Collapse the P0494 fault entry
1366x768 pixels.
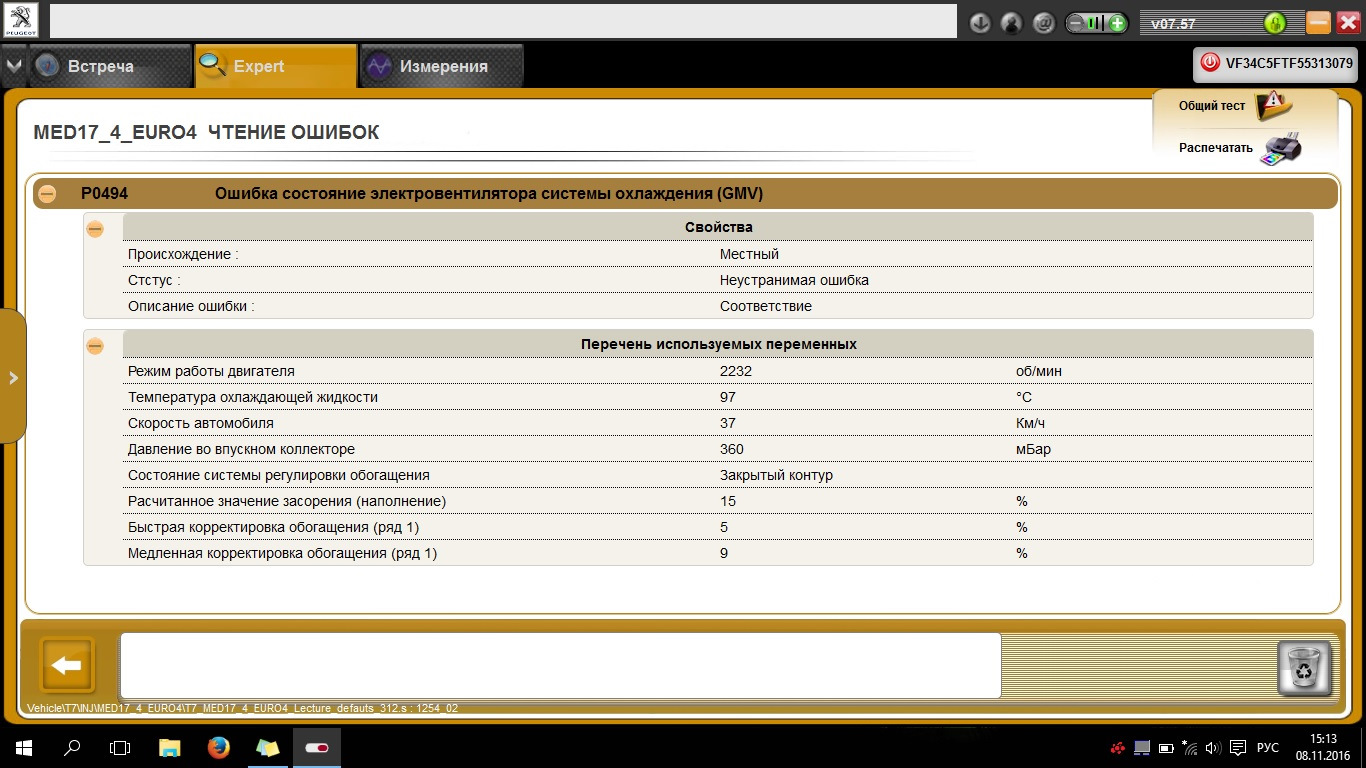[46, 194]
